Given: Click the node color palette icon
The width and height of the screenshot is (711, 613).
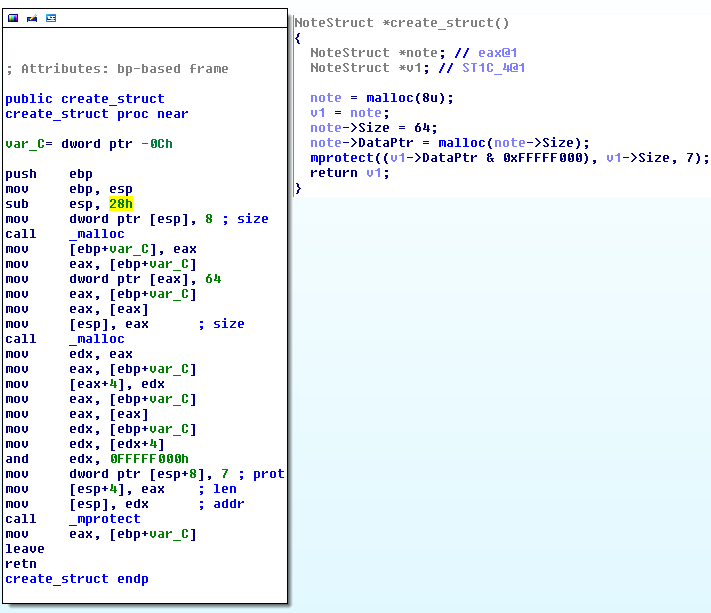Looking at the screenshot, I should [x=13, y=18].
